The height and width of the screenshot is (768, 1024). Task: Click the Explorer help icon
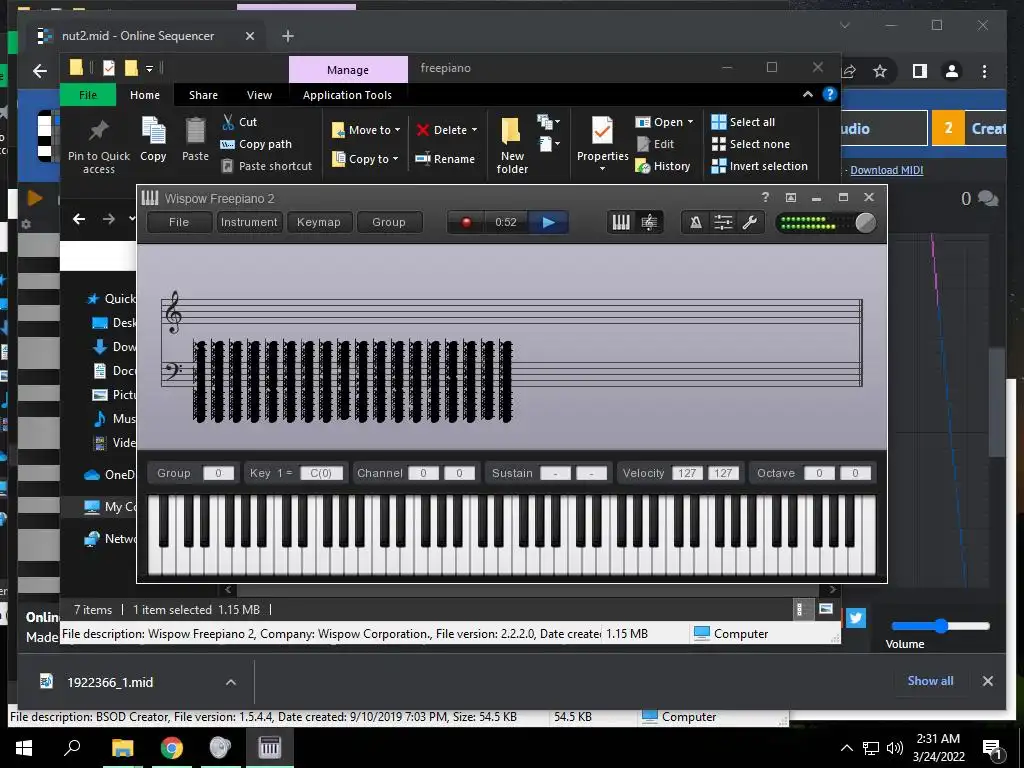pyautogui.click(x=829, y=95)
